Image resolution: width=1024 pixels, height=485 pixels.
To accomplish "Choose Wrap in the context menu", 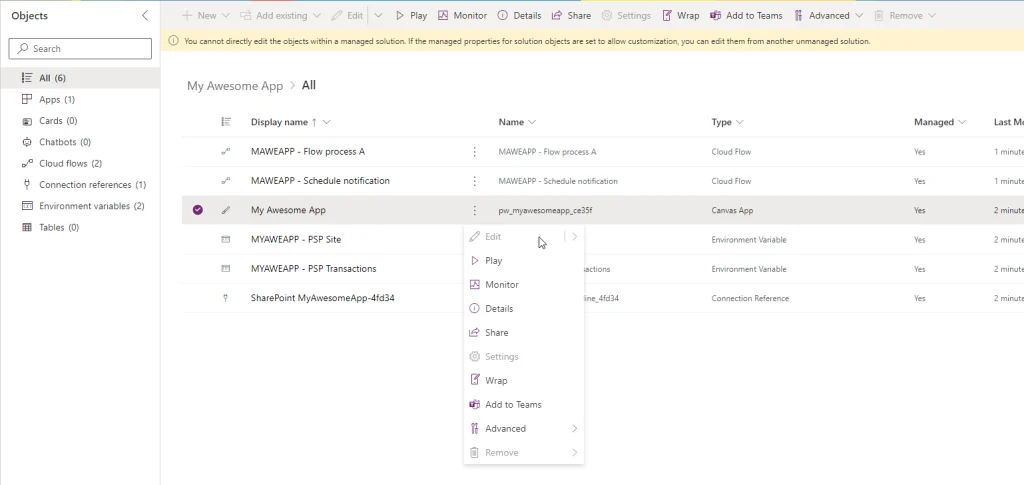I will point(524,381).
